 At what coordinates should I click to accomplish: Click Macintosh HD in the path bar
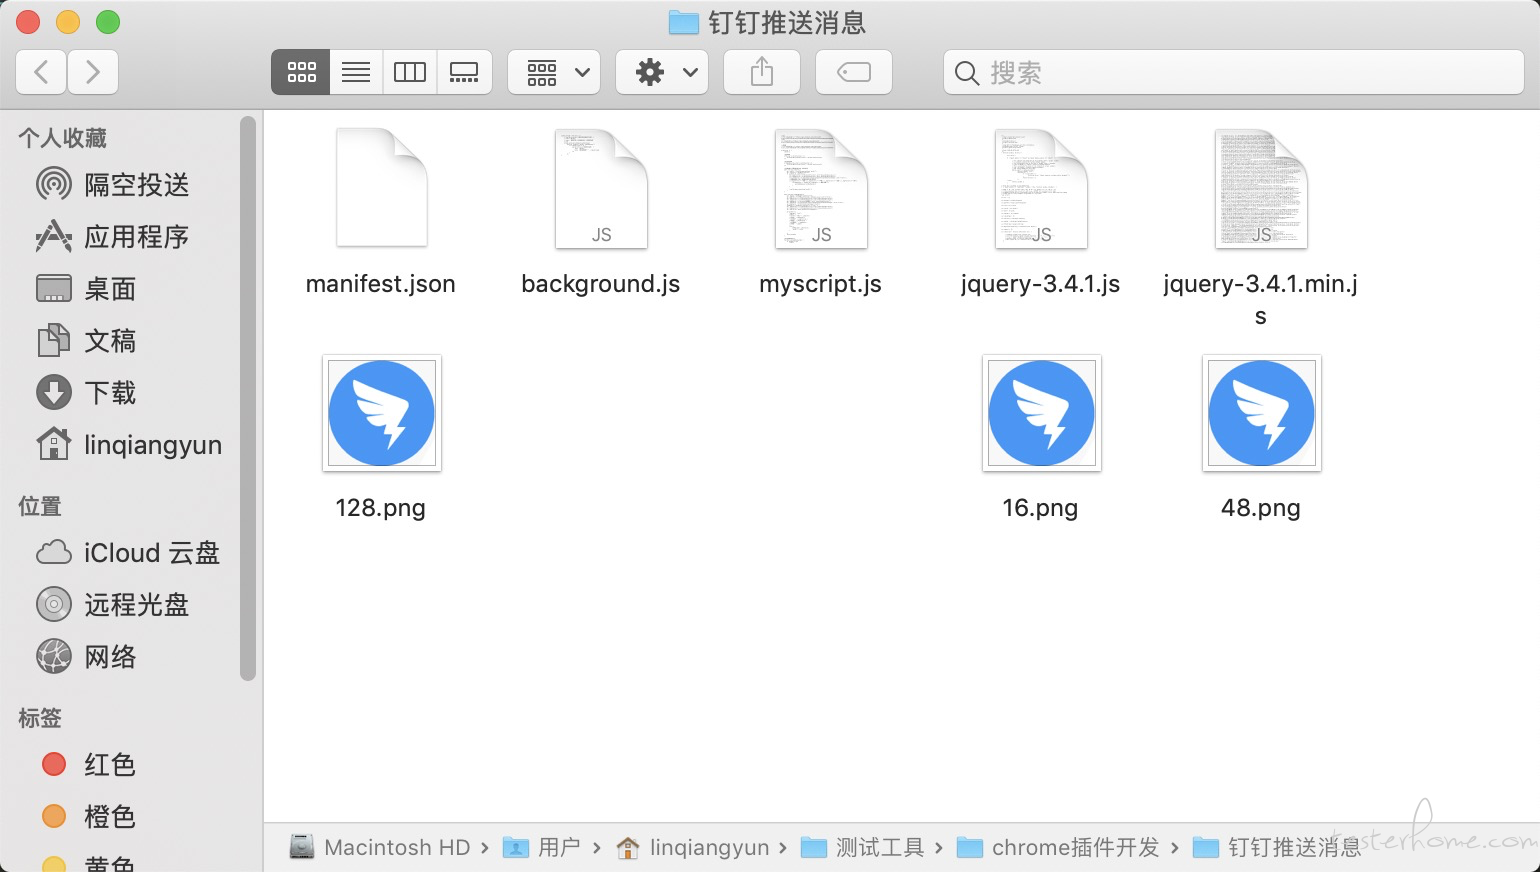(380, 847)
